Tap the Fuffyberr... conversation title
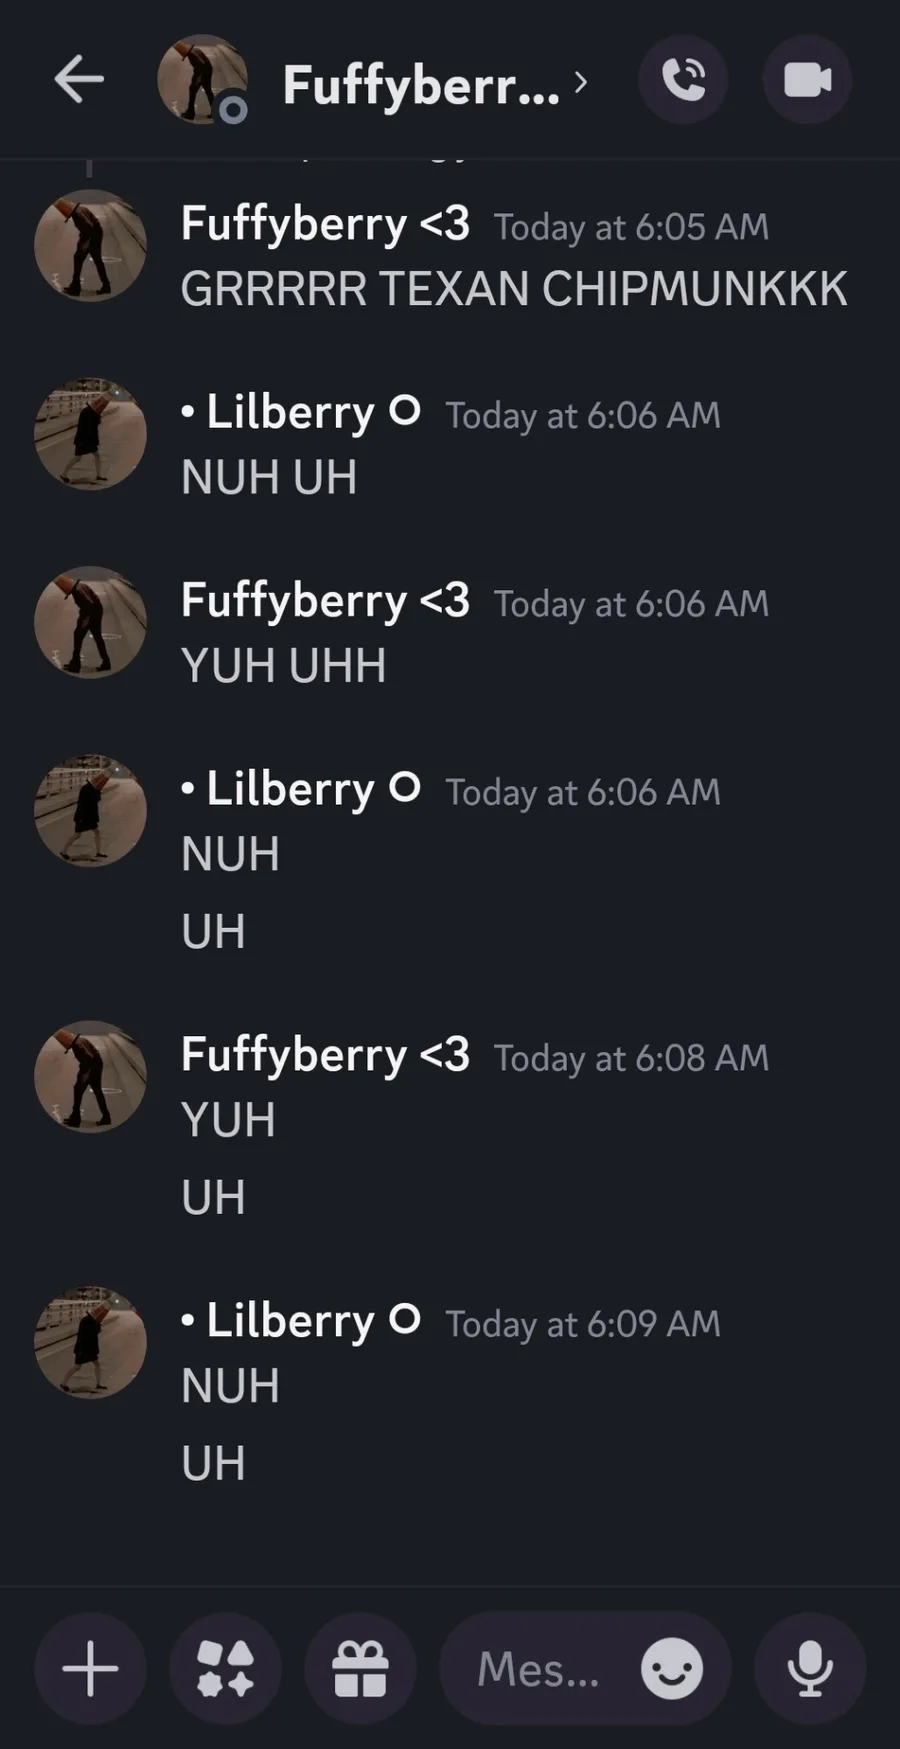Viewport: 900px width, 1749px height. tap(421, 84)
